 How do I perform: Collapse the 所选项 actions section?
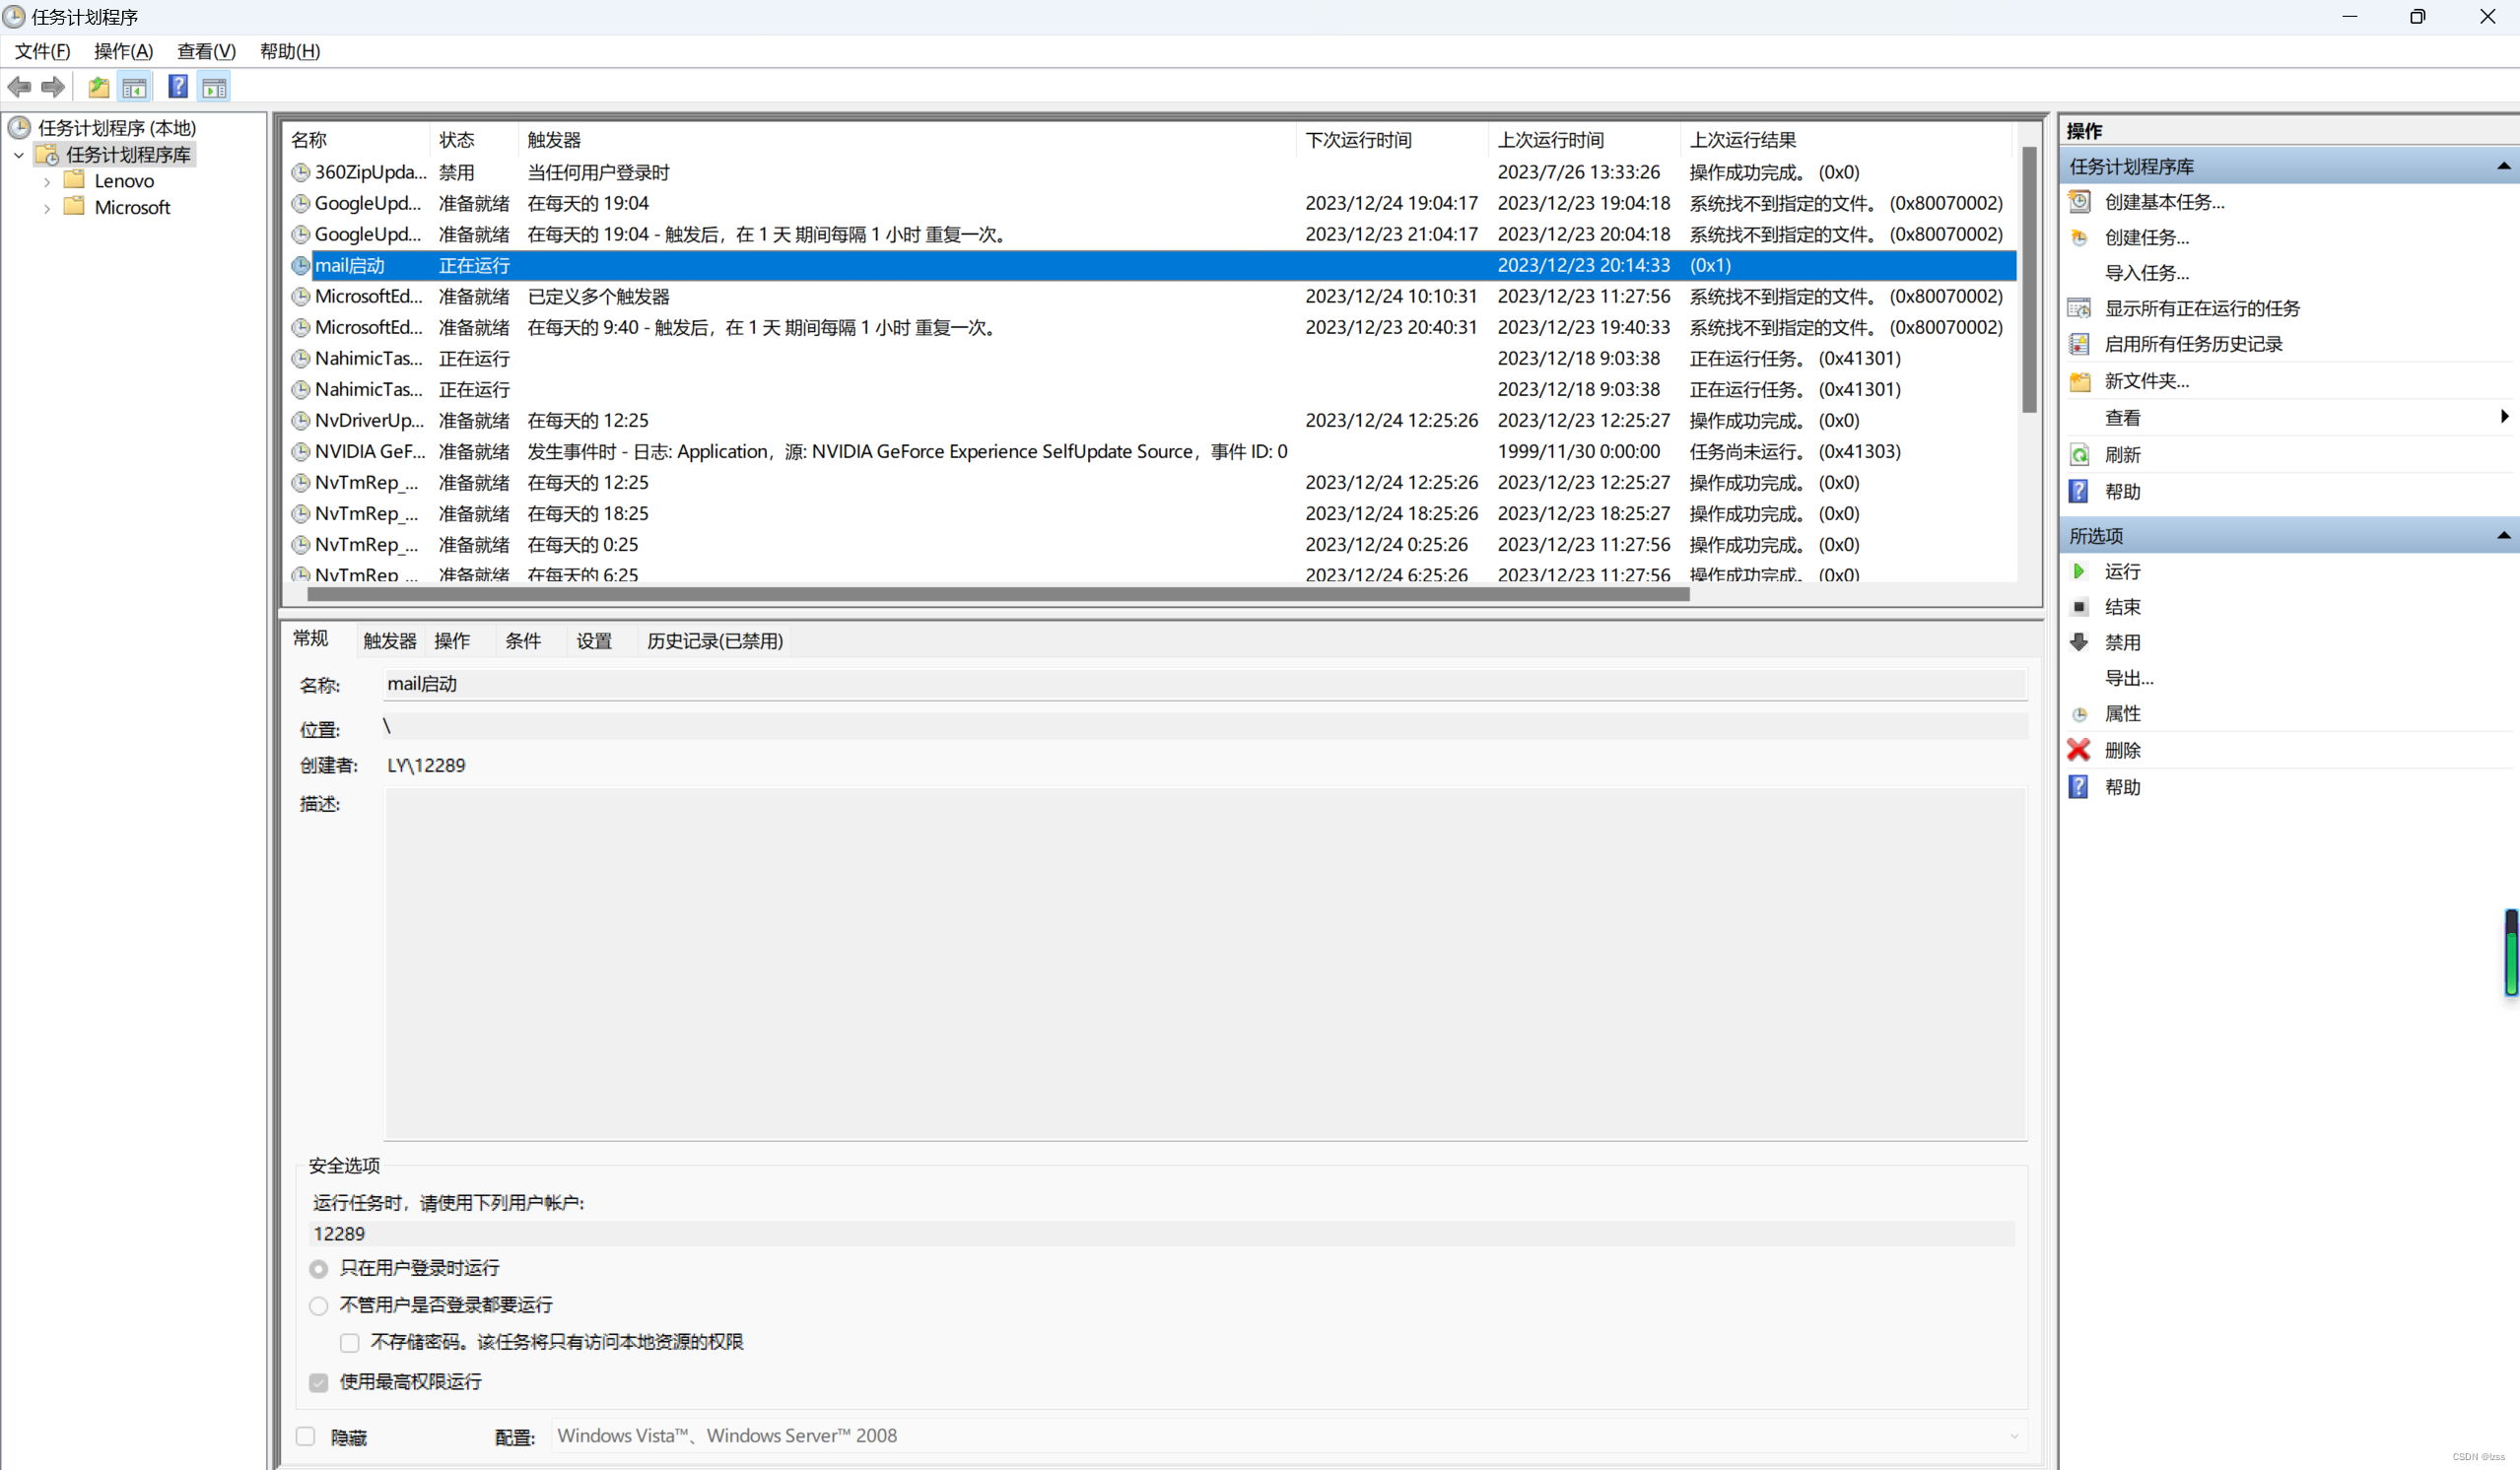tap(2503, 536)
